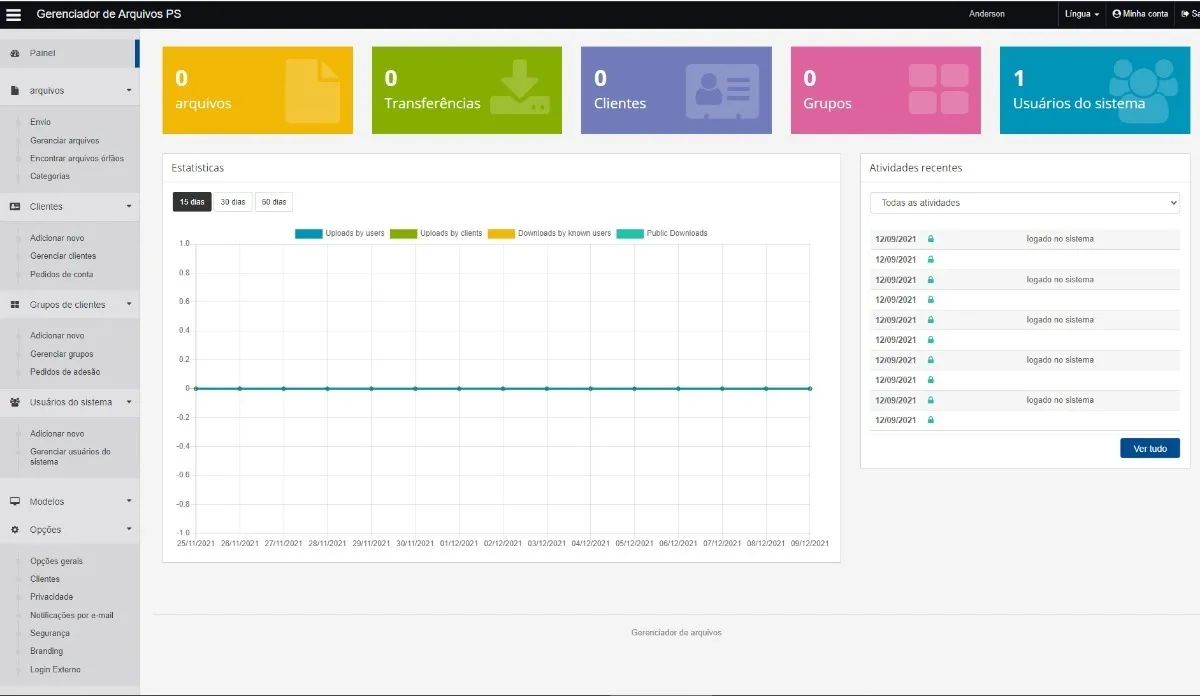Click the Opções gear icon
The image size is (1200, 696).
(x=15, y=529)
